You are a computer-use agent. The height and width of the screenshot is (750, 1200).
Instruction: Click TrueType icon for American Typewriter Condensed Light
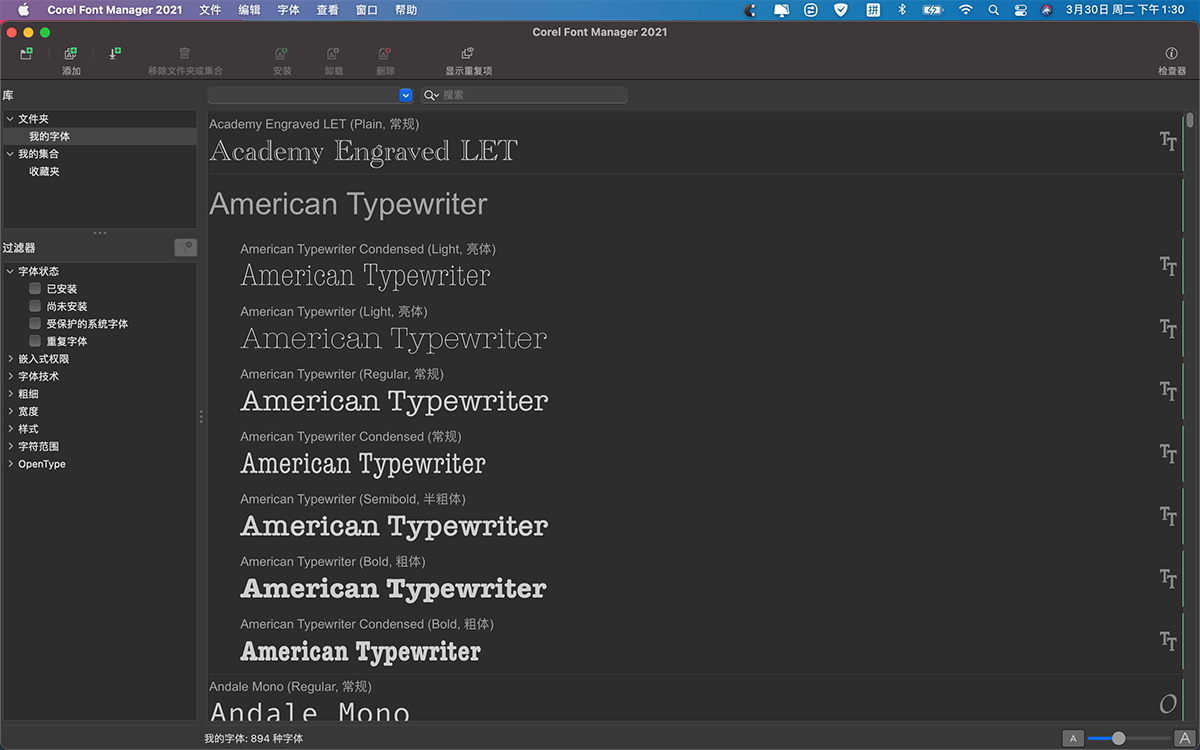(x=1168, y=266)
